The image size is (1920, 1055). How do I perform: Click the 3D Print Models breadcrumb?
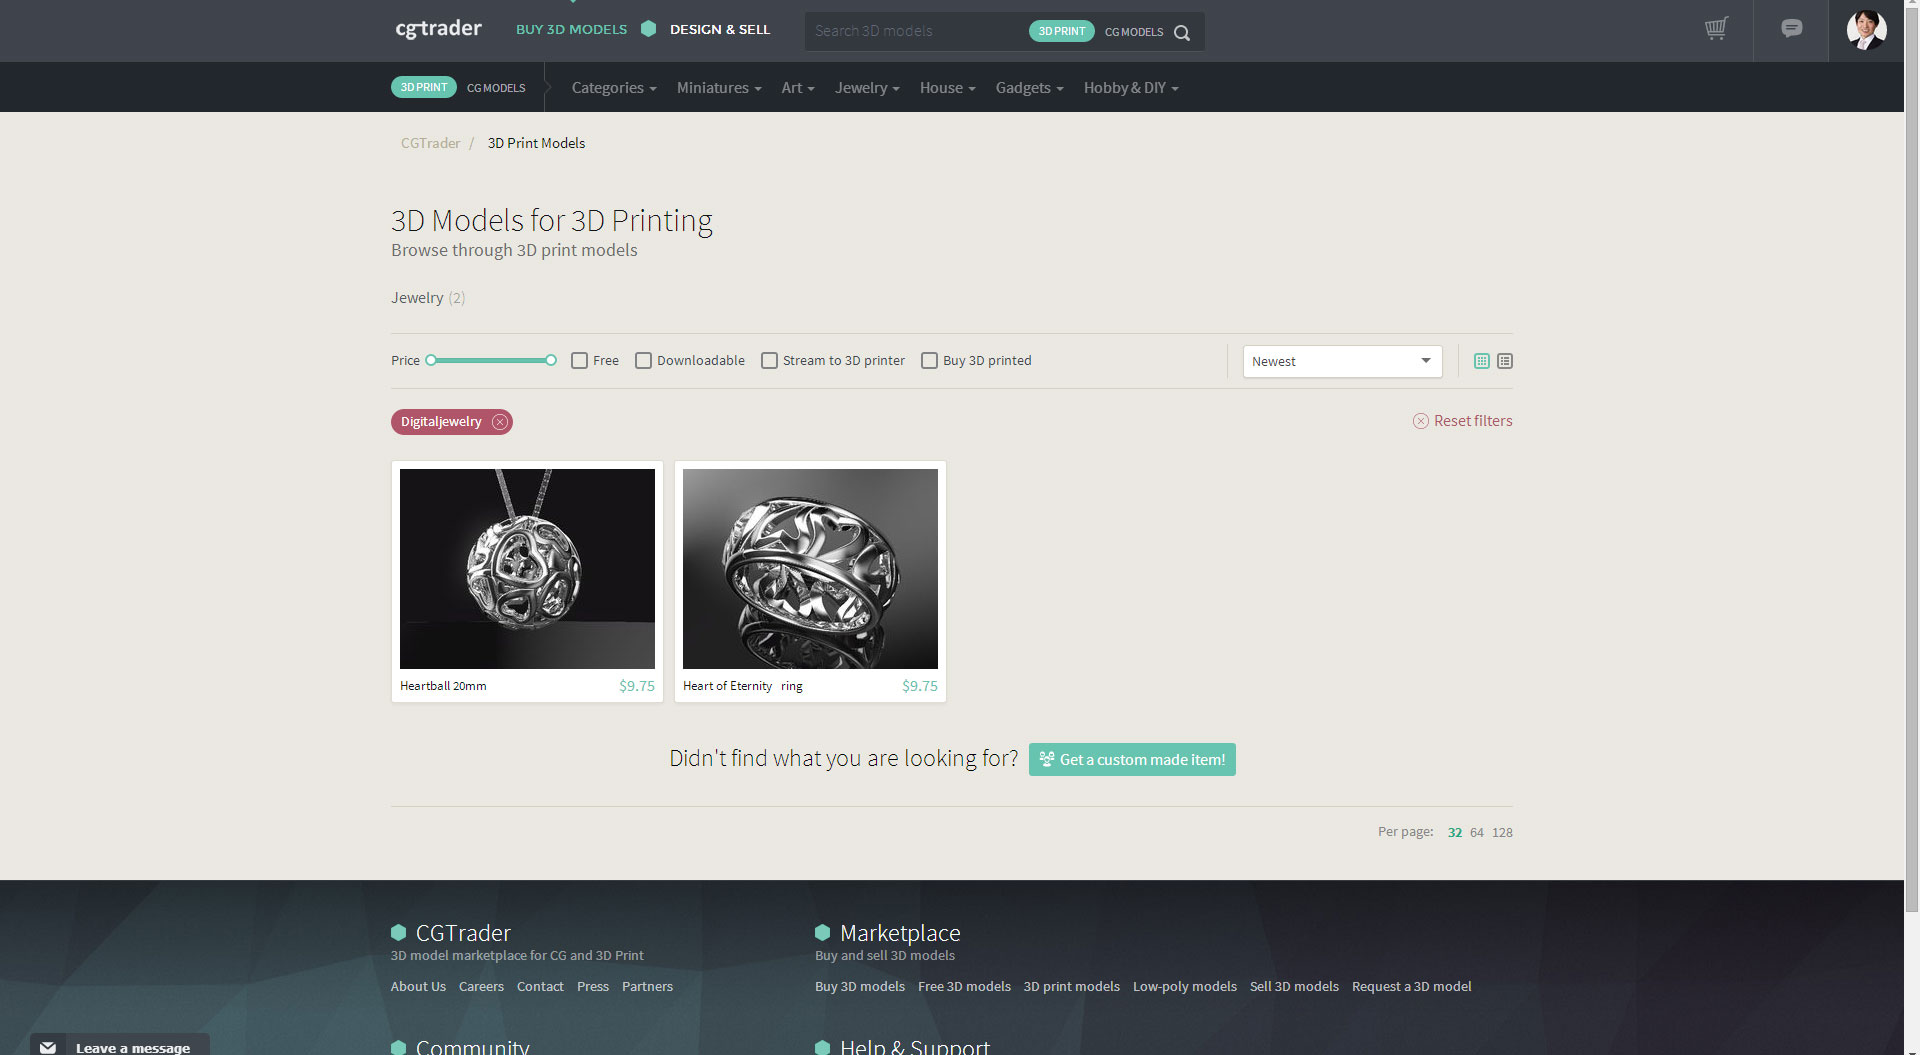pos(536,143)
